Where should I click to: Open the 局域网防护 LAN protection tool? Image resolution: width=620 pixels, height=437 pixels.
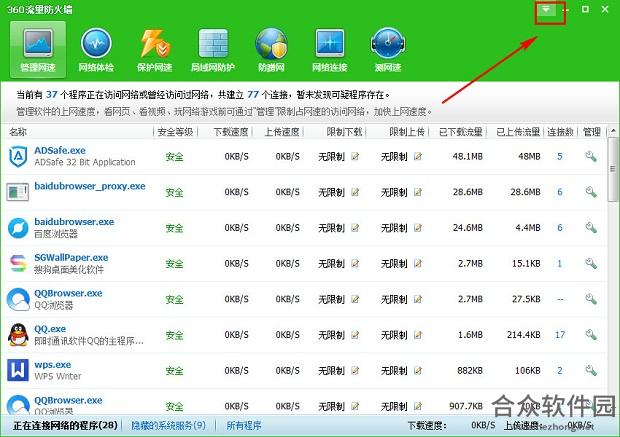click(213, 49)
